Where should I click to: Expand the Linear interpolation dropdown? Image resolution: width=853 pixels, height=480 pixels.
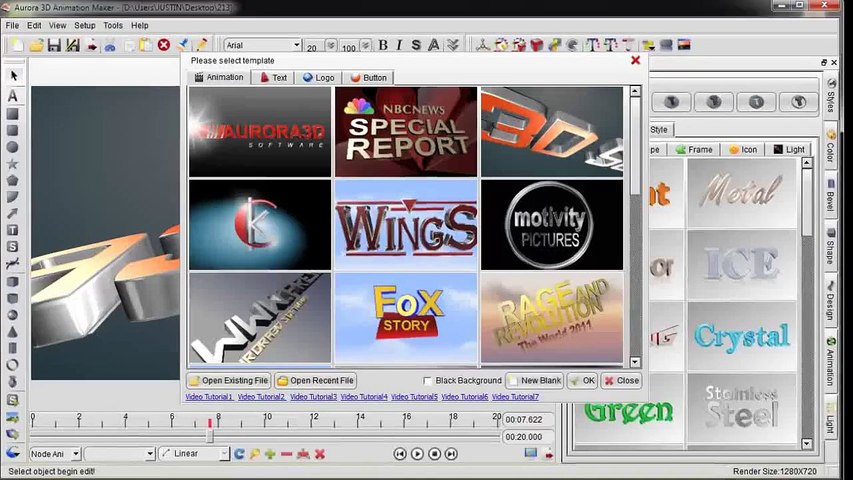coord(224,454)
